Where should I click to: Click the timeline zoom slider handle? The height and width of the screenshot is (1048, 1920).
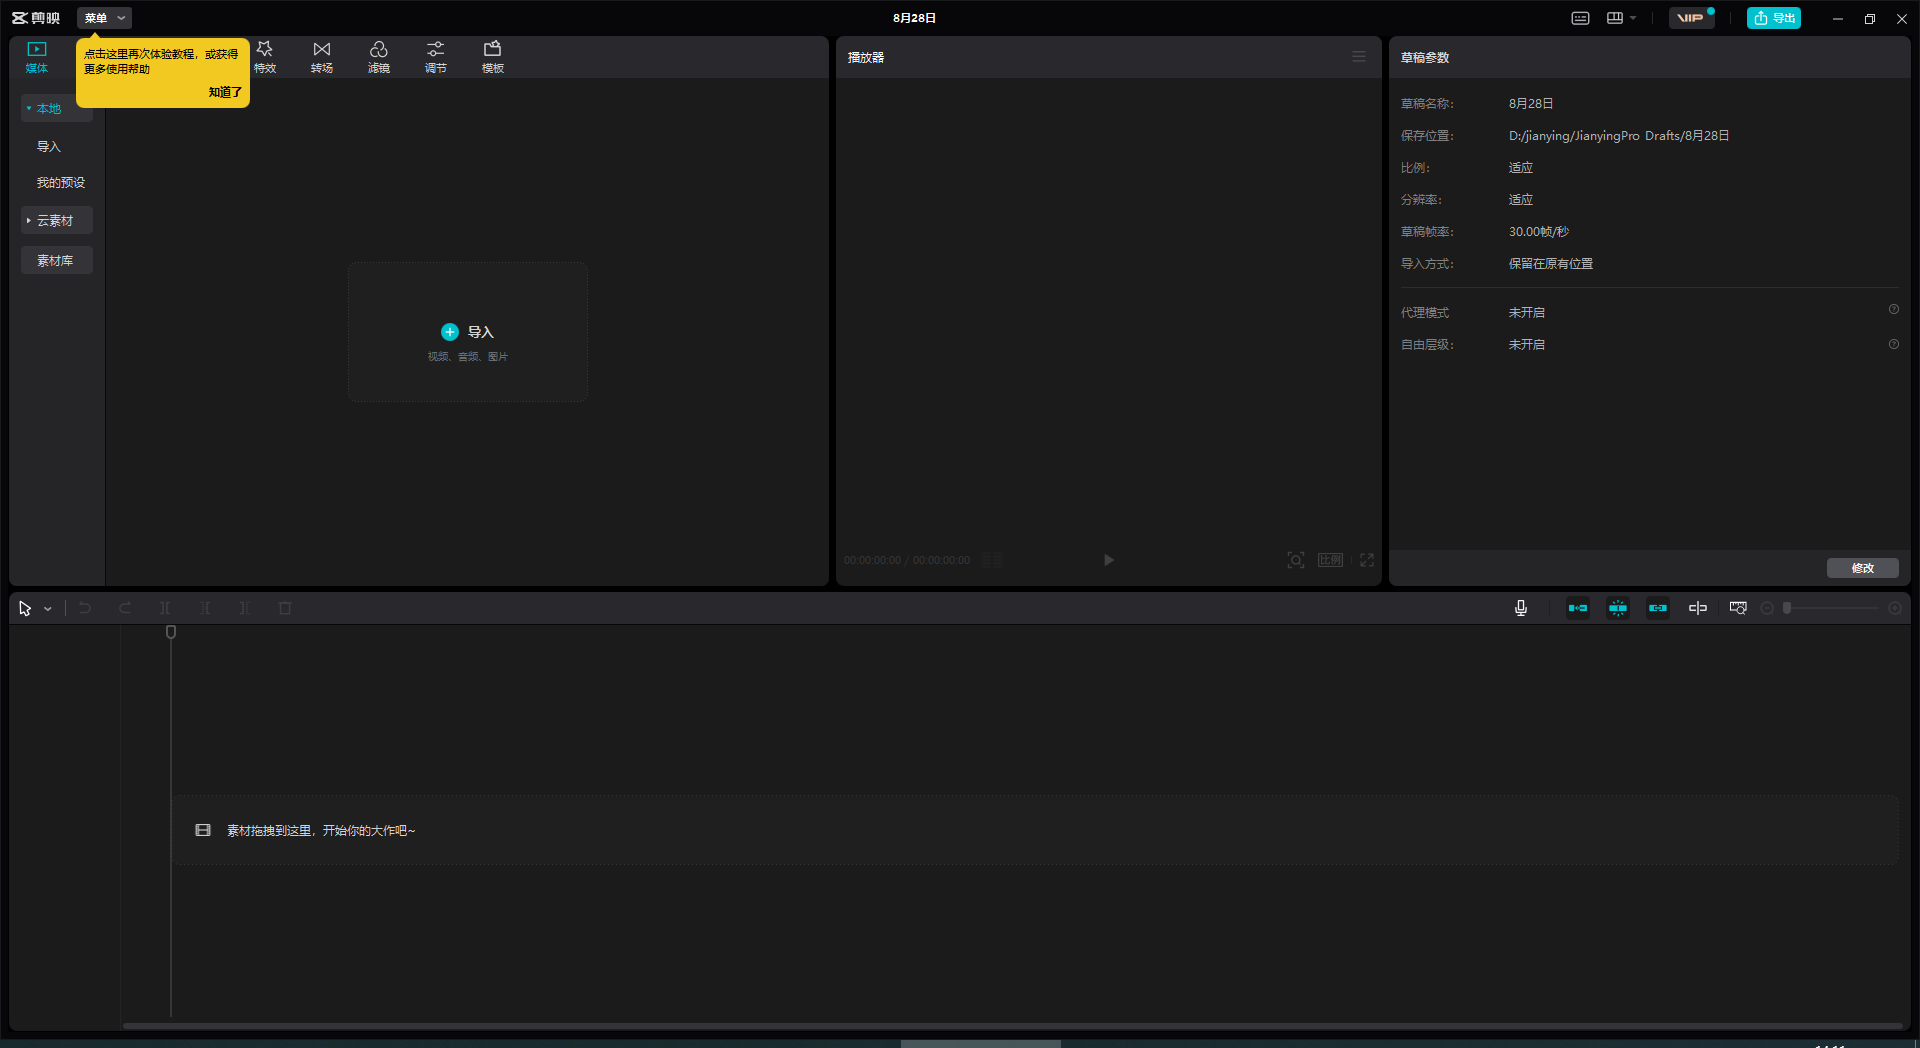(1787, 608)
